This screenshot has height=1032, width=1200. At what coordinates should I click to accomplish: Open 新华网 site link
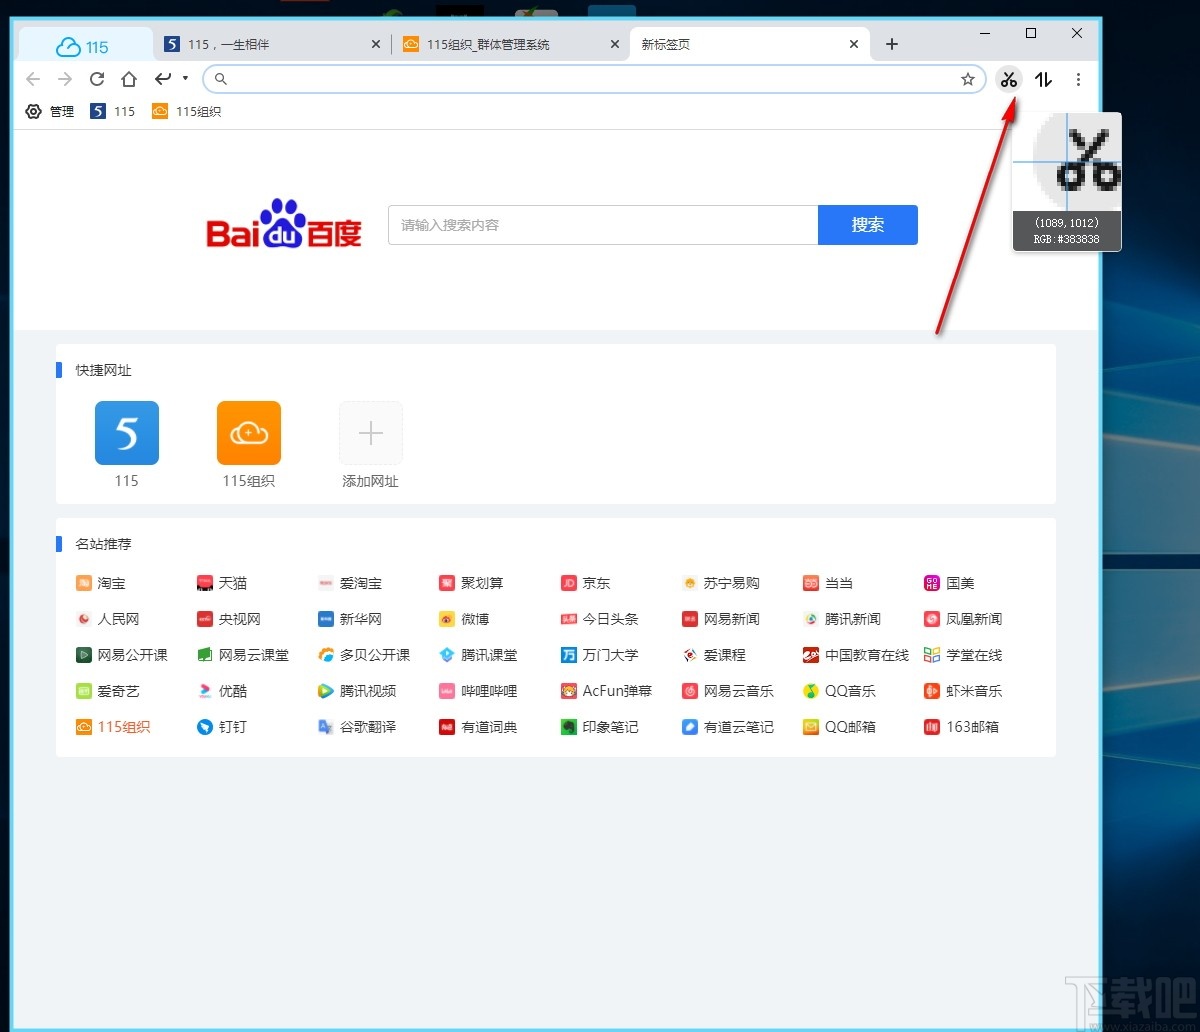tap(350, 619)
